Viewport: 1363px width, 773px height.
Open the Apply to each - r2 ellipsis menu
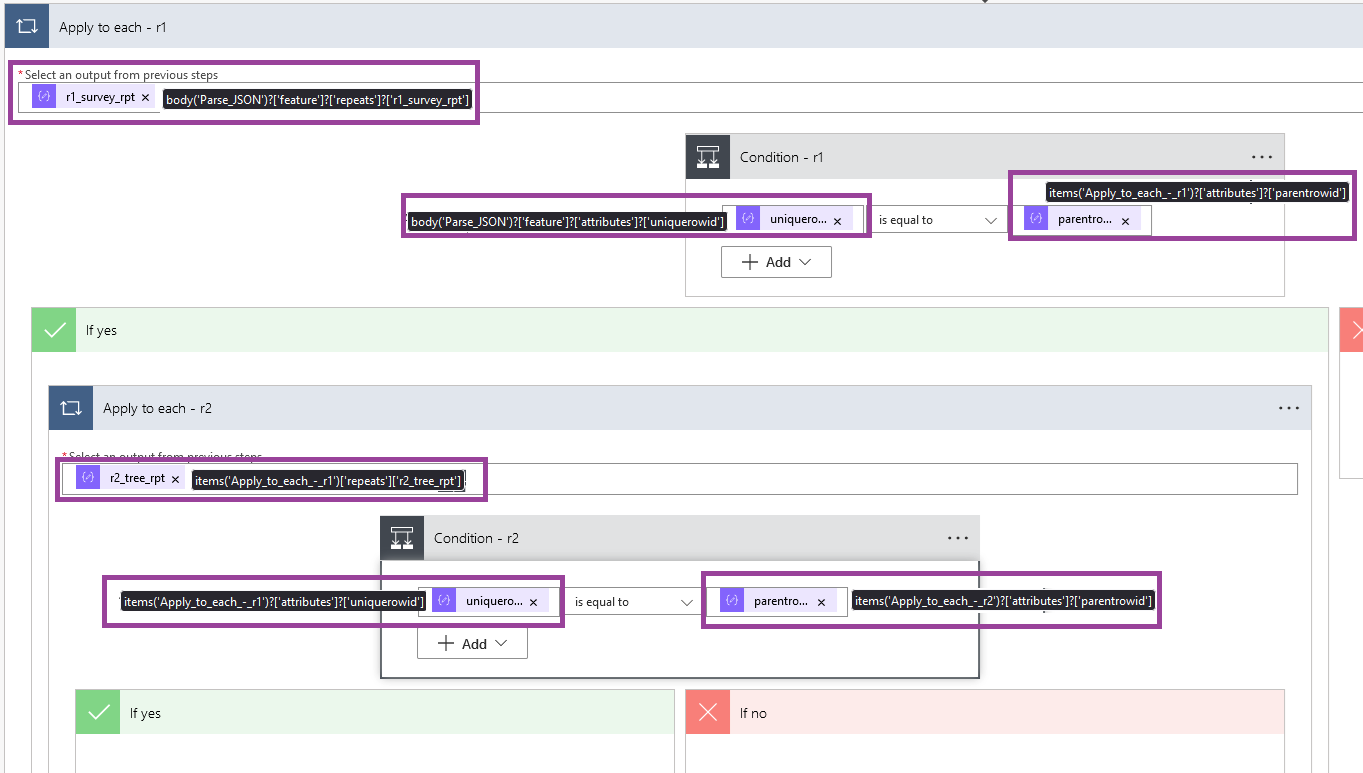point(1288,407)
